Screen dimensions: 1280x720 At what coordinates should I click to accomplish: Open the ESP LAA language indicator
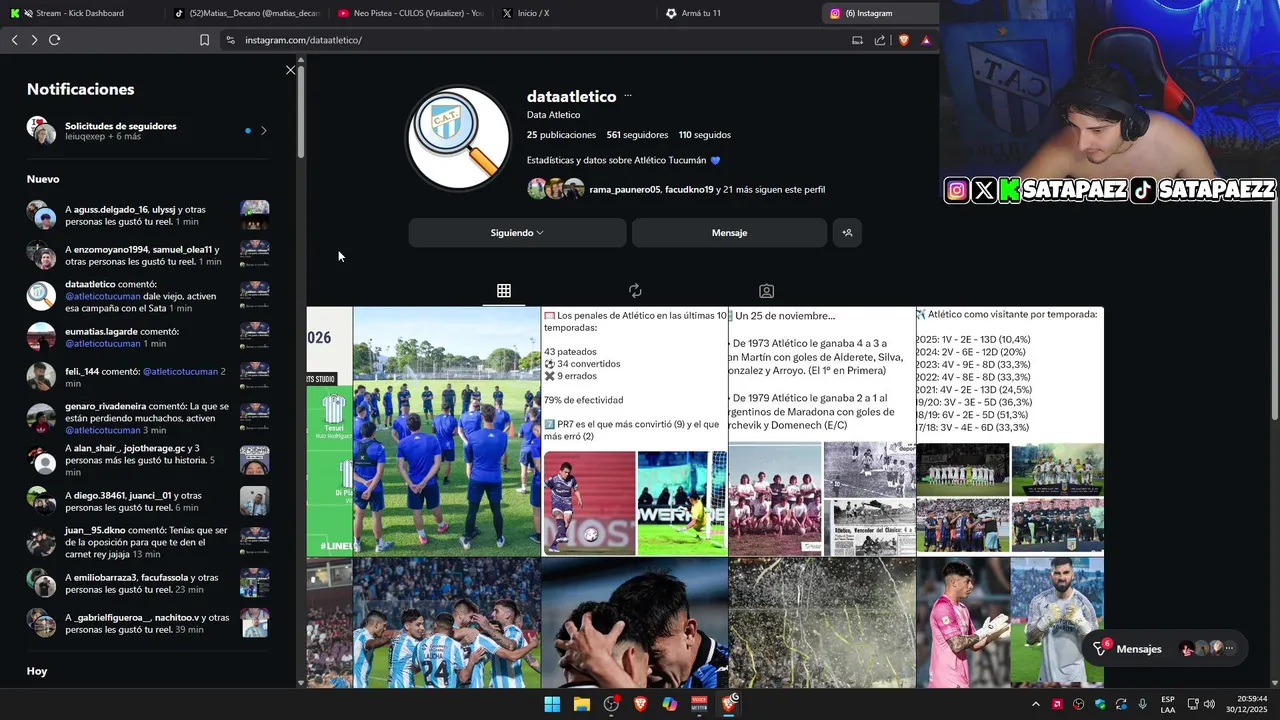pos(1168,704)
